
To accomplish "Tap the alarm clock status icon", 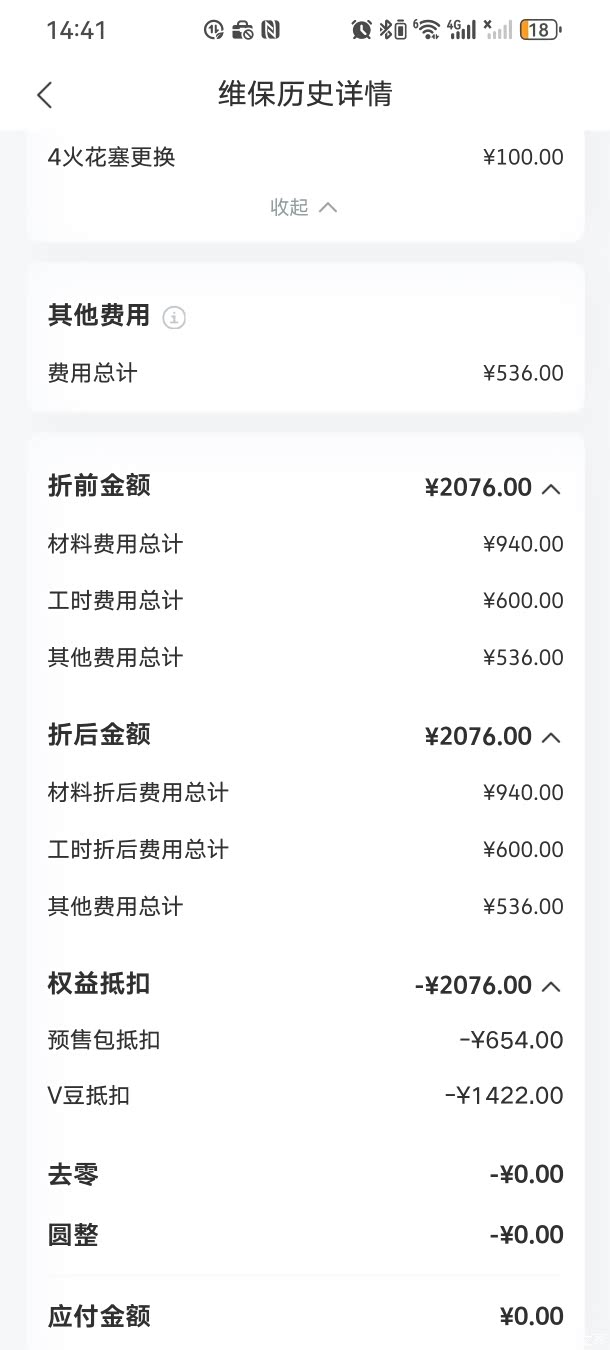I will 361,30.
